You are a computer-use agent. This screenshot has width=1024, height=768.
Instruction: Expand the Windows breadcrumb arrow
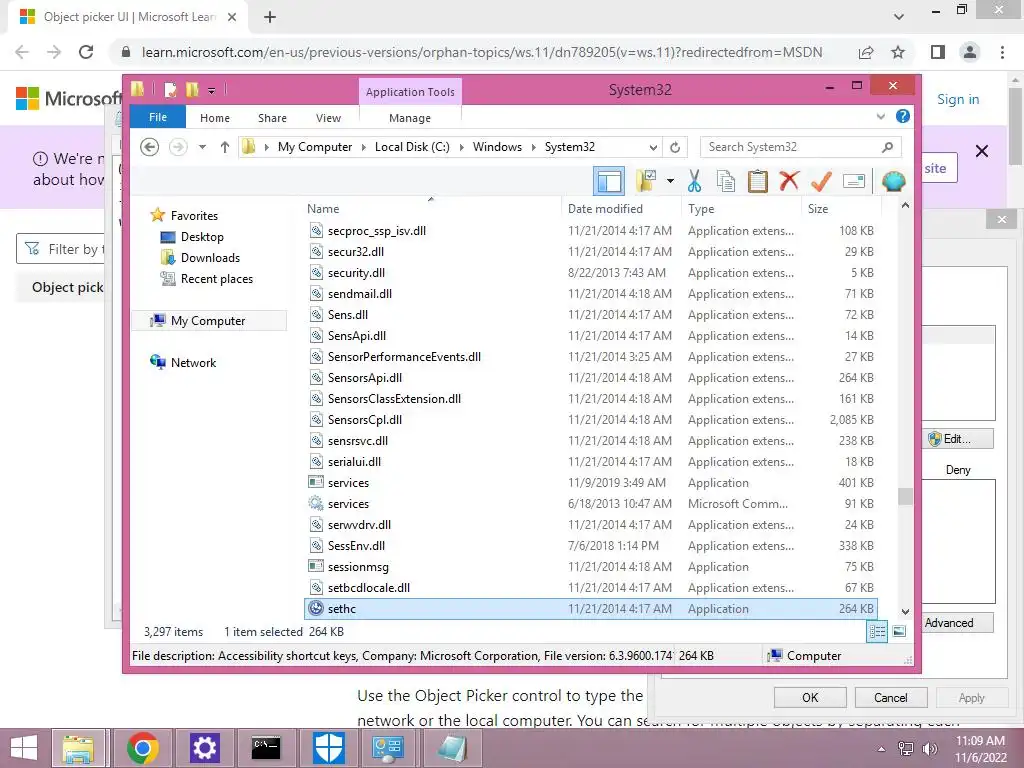(534, 147)
